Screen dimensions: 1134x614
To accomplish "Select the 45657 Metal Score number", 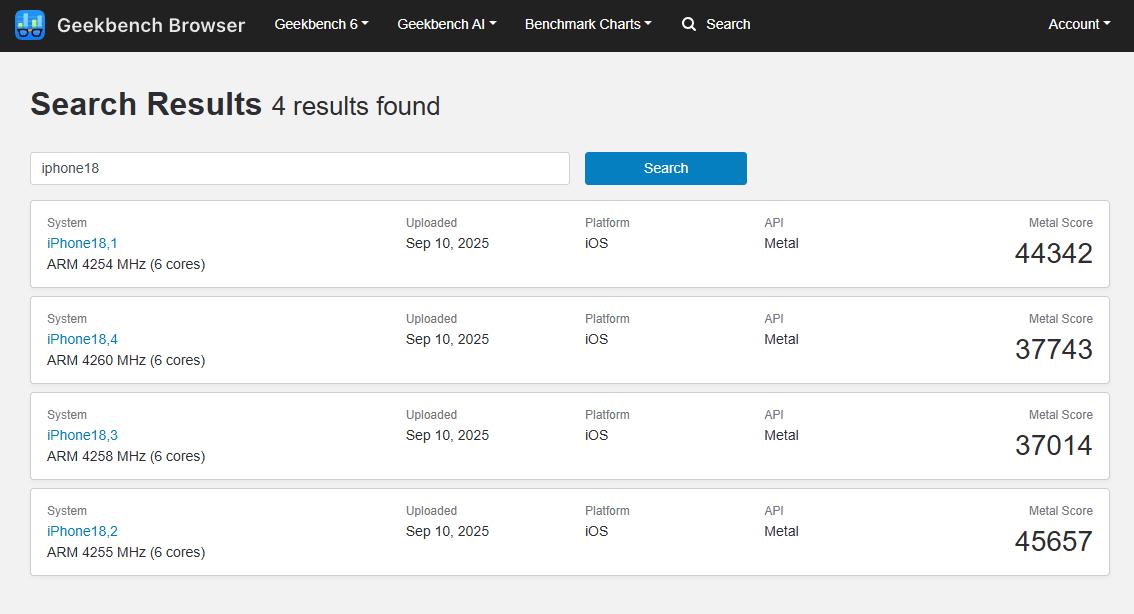I will click(x=1053, y=542).
